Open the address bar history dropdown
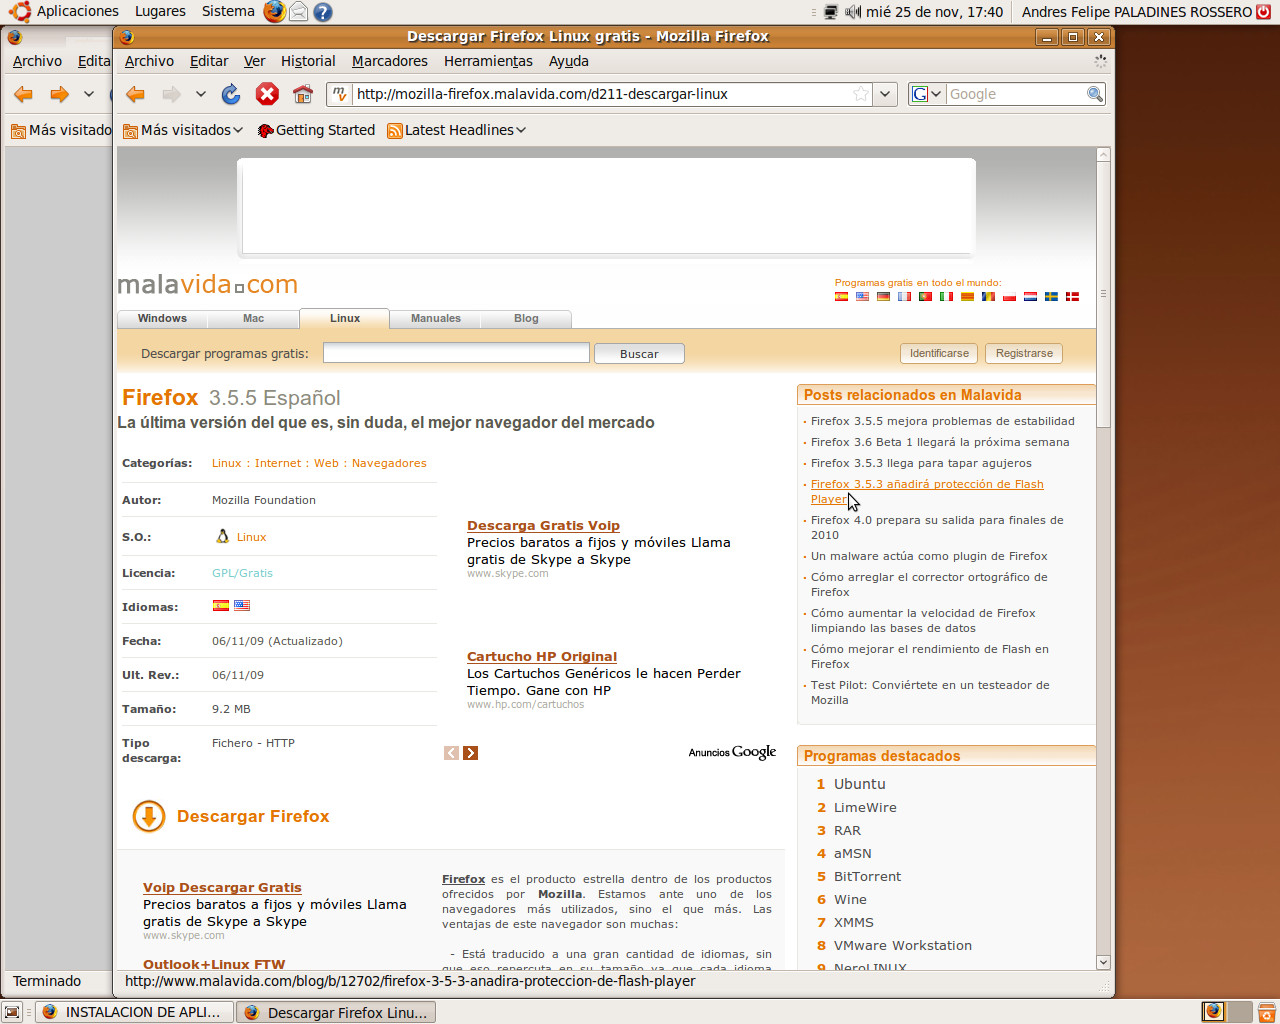Viewport: 1280px width, 1024px height. click(885, 94)
